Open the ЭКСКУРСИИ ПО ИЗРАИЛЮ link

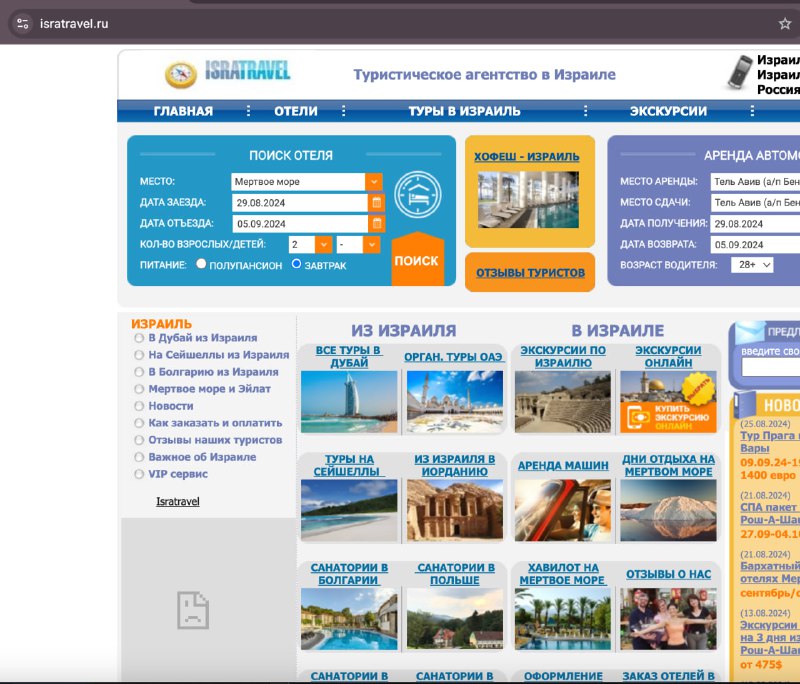(563, 357)
